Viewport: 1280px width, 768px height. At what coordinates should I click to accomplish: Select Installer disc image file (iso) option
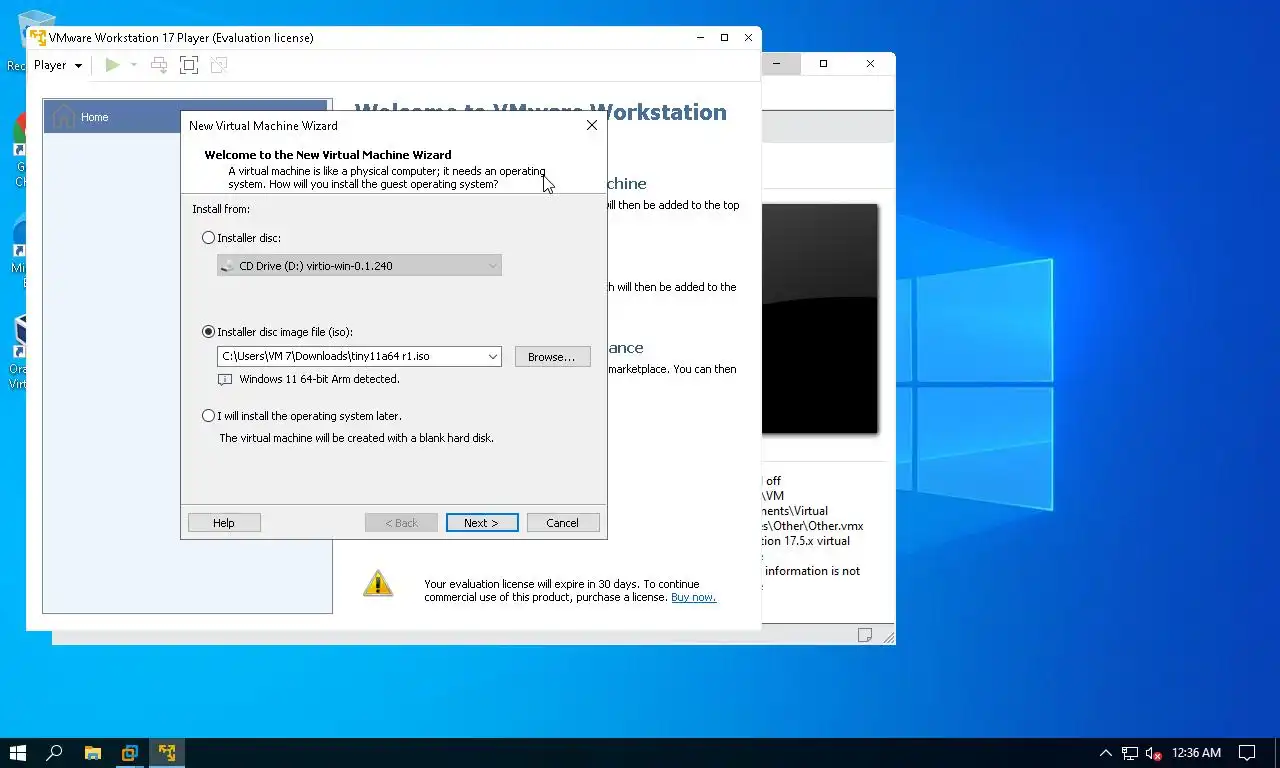pos(209,332)
